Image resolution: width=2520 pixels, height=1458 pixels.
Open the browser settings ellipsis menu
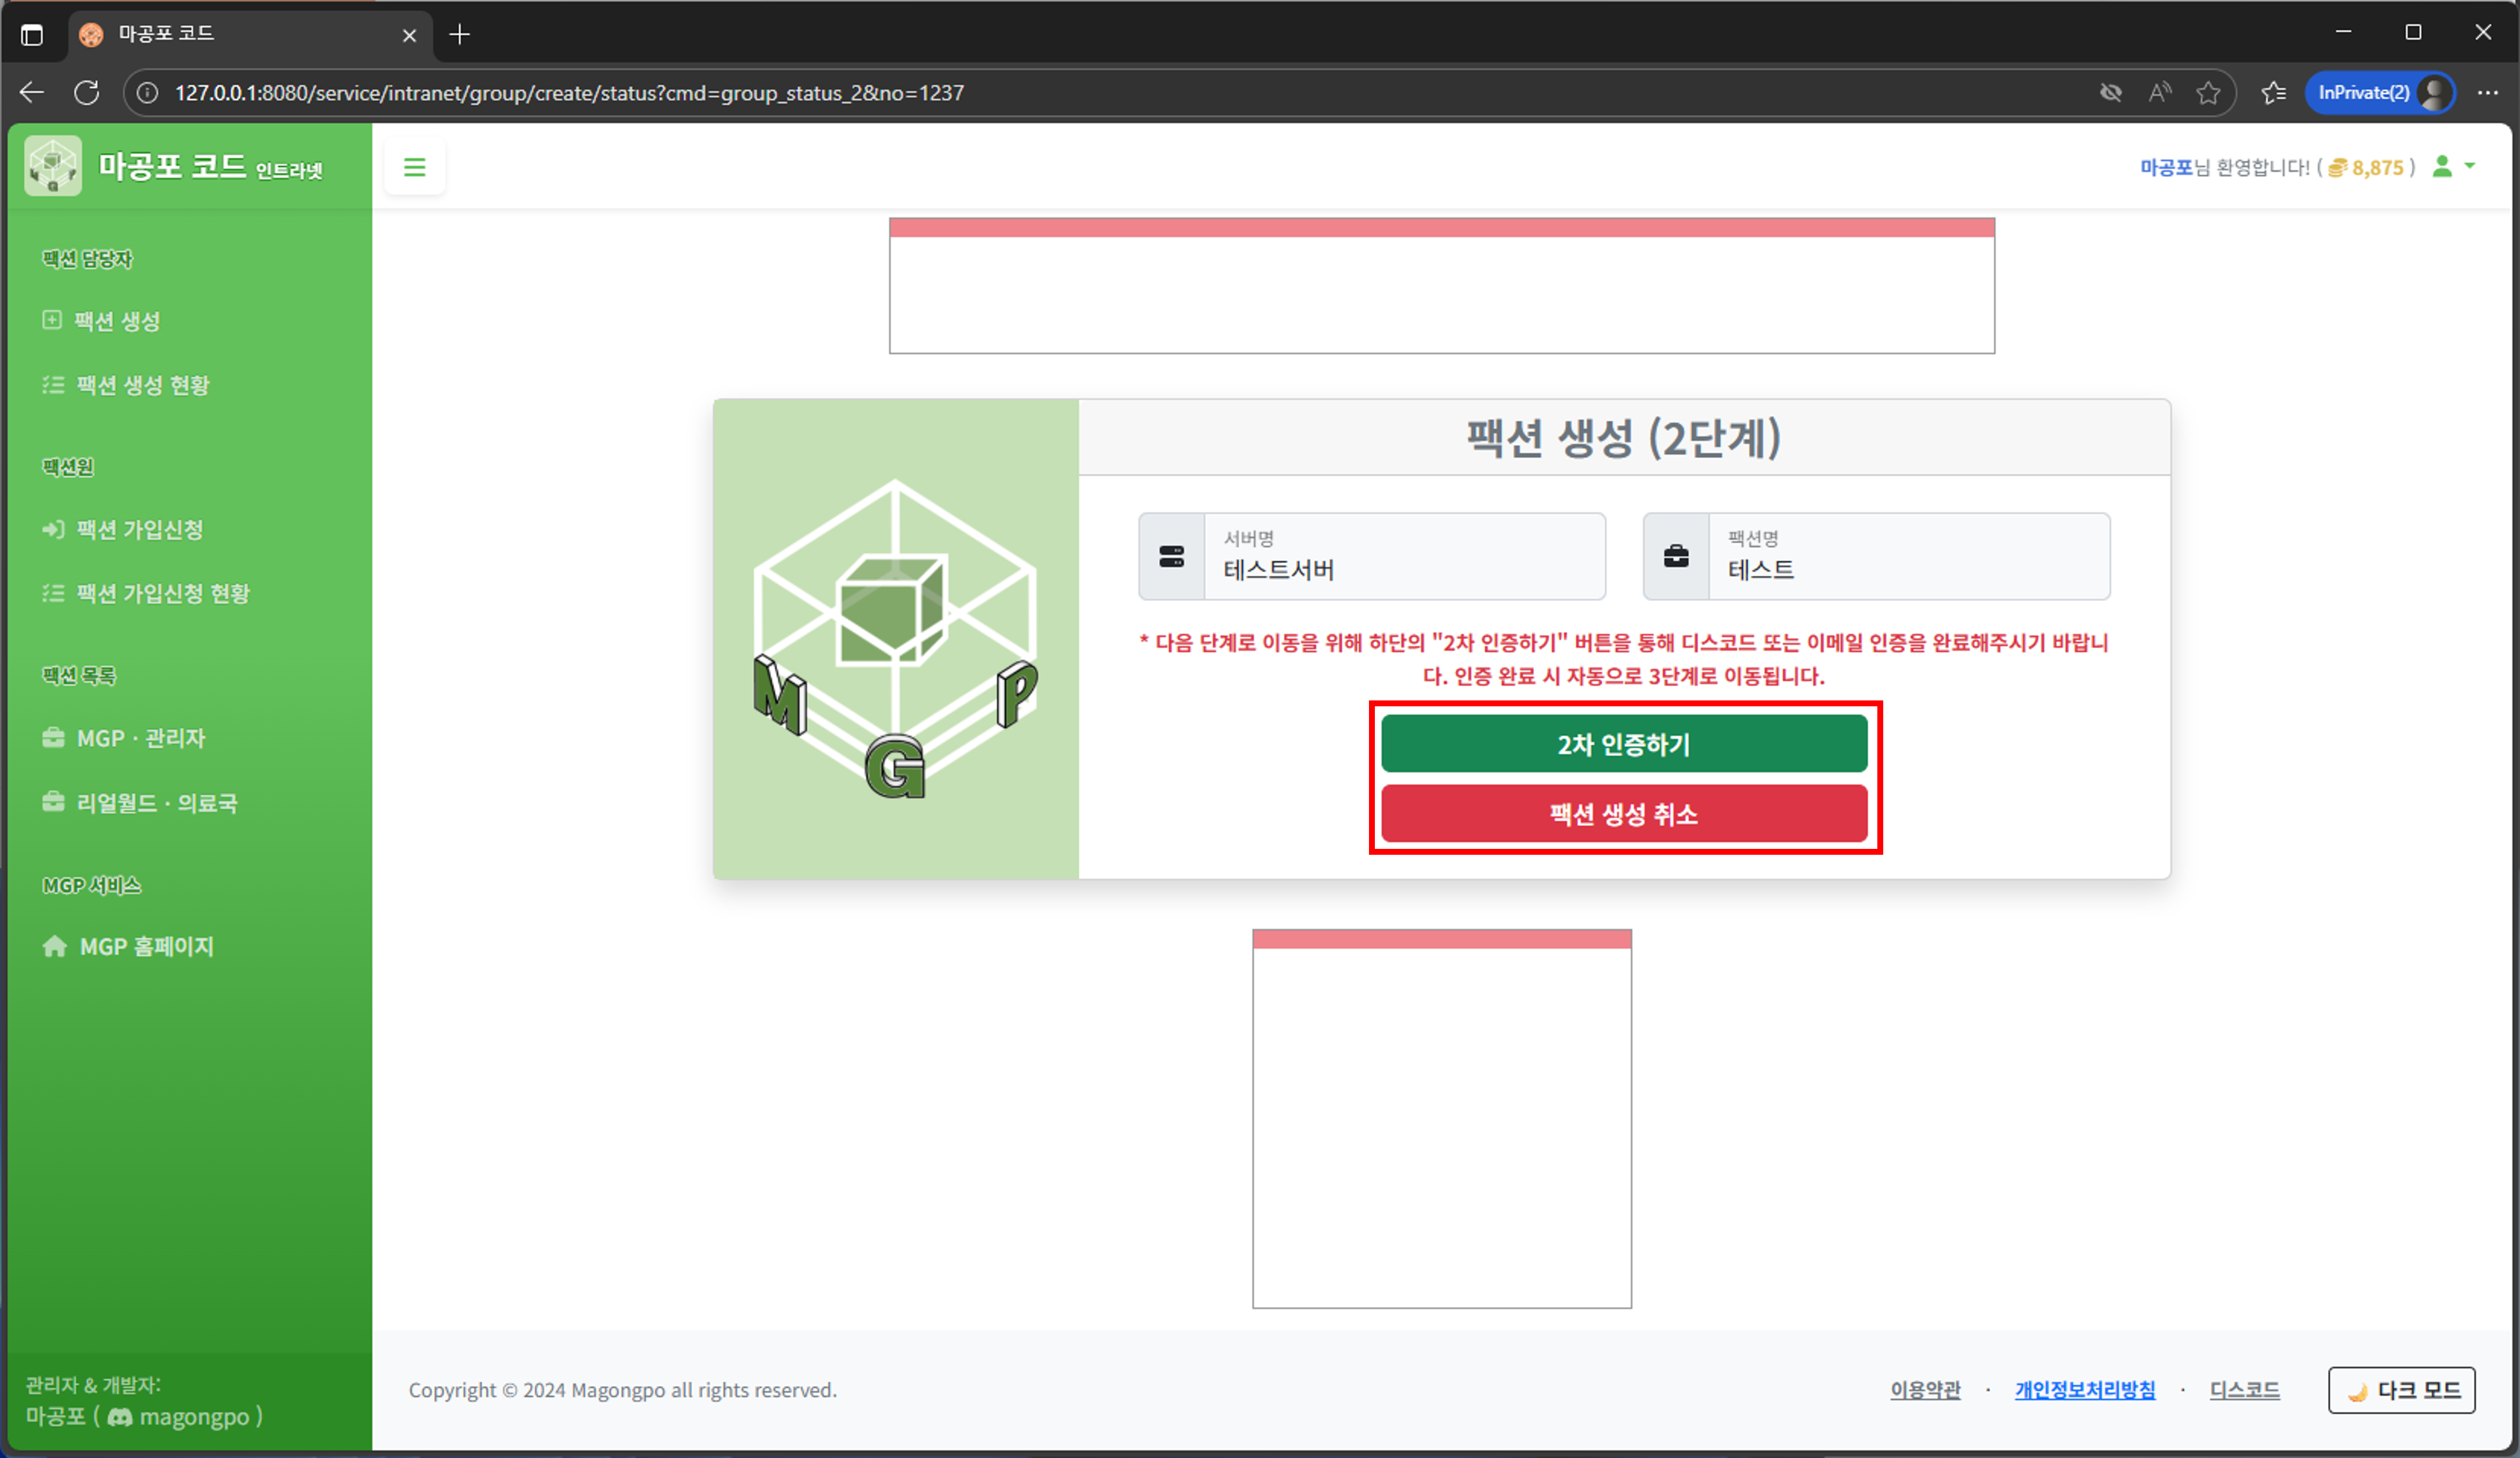point(2489,92)
